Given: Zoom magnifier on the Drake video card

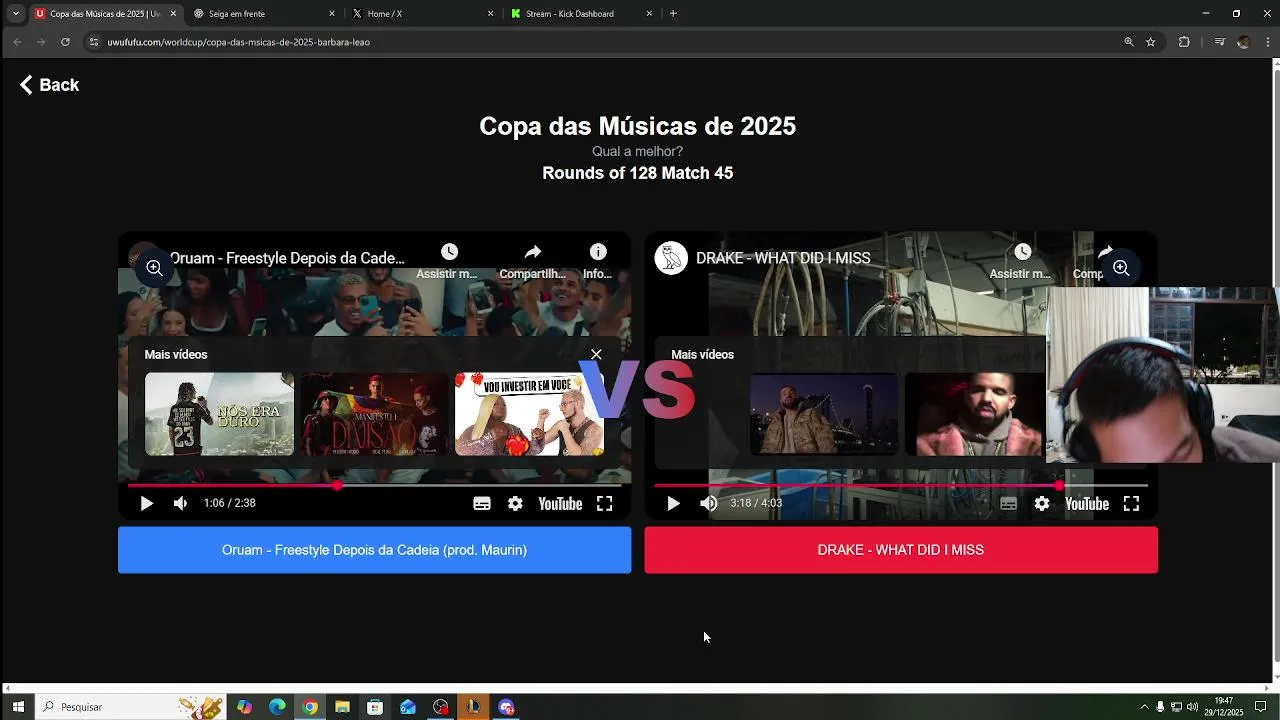Looking at the screenshot, I should 1121,268.
